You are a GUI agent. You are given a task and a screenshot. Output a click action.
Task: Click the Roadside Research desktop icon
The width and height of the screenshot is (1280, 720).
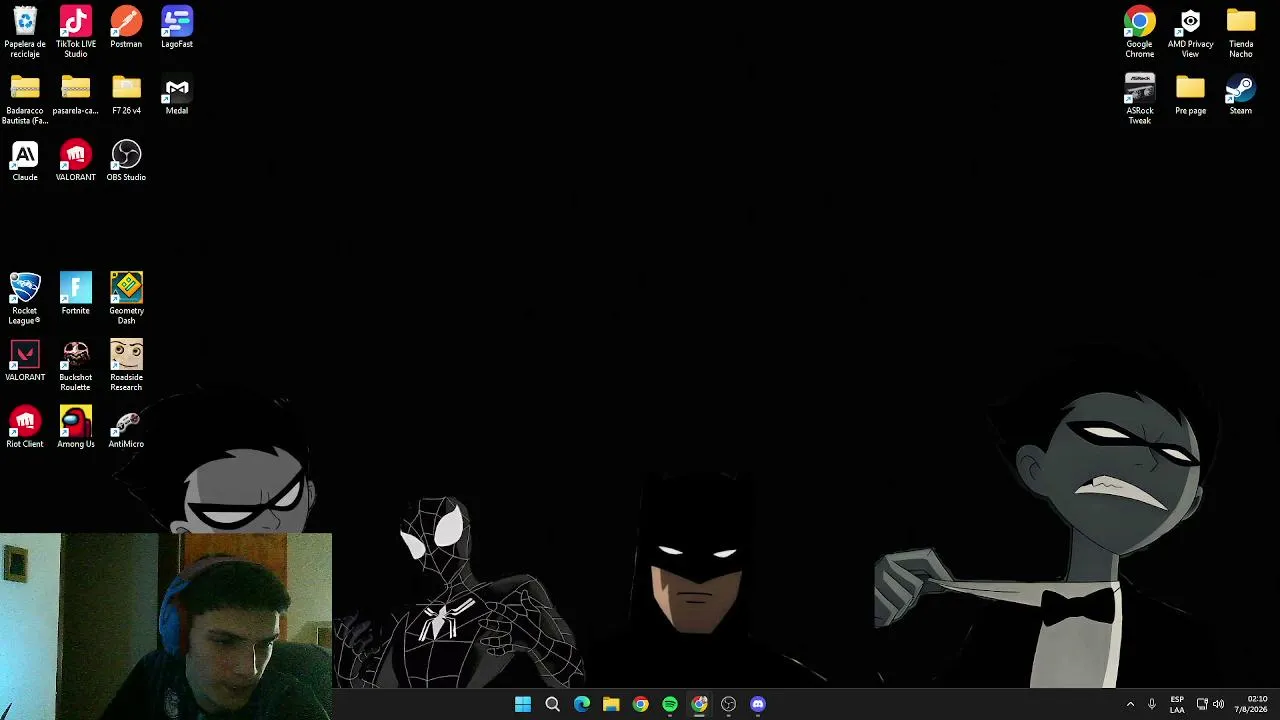126,365
